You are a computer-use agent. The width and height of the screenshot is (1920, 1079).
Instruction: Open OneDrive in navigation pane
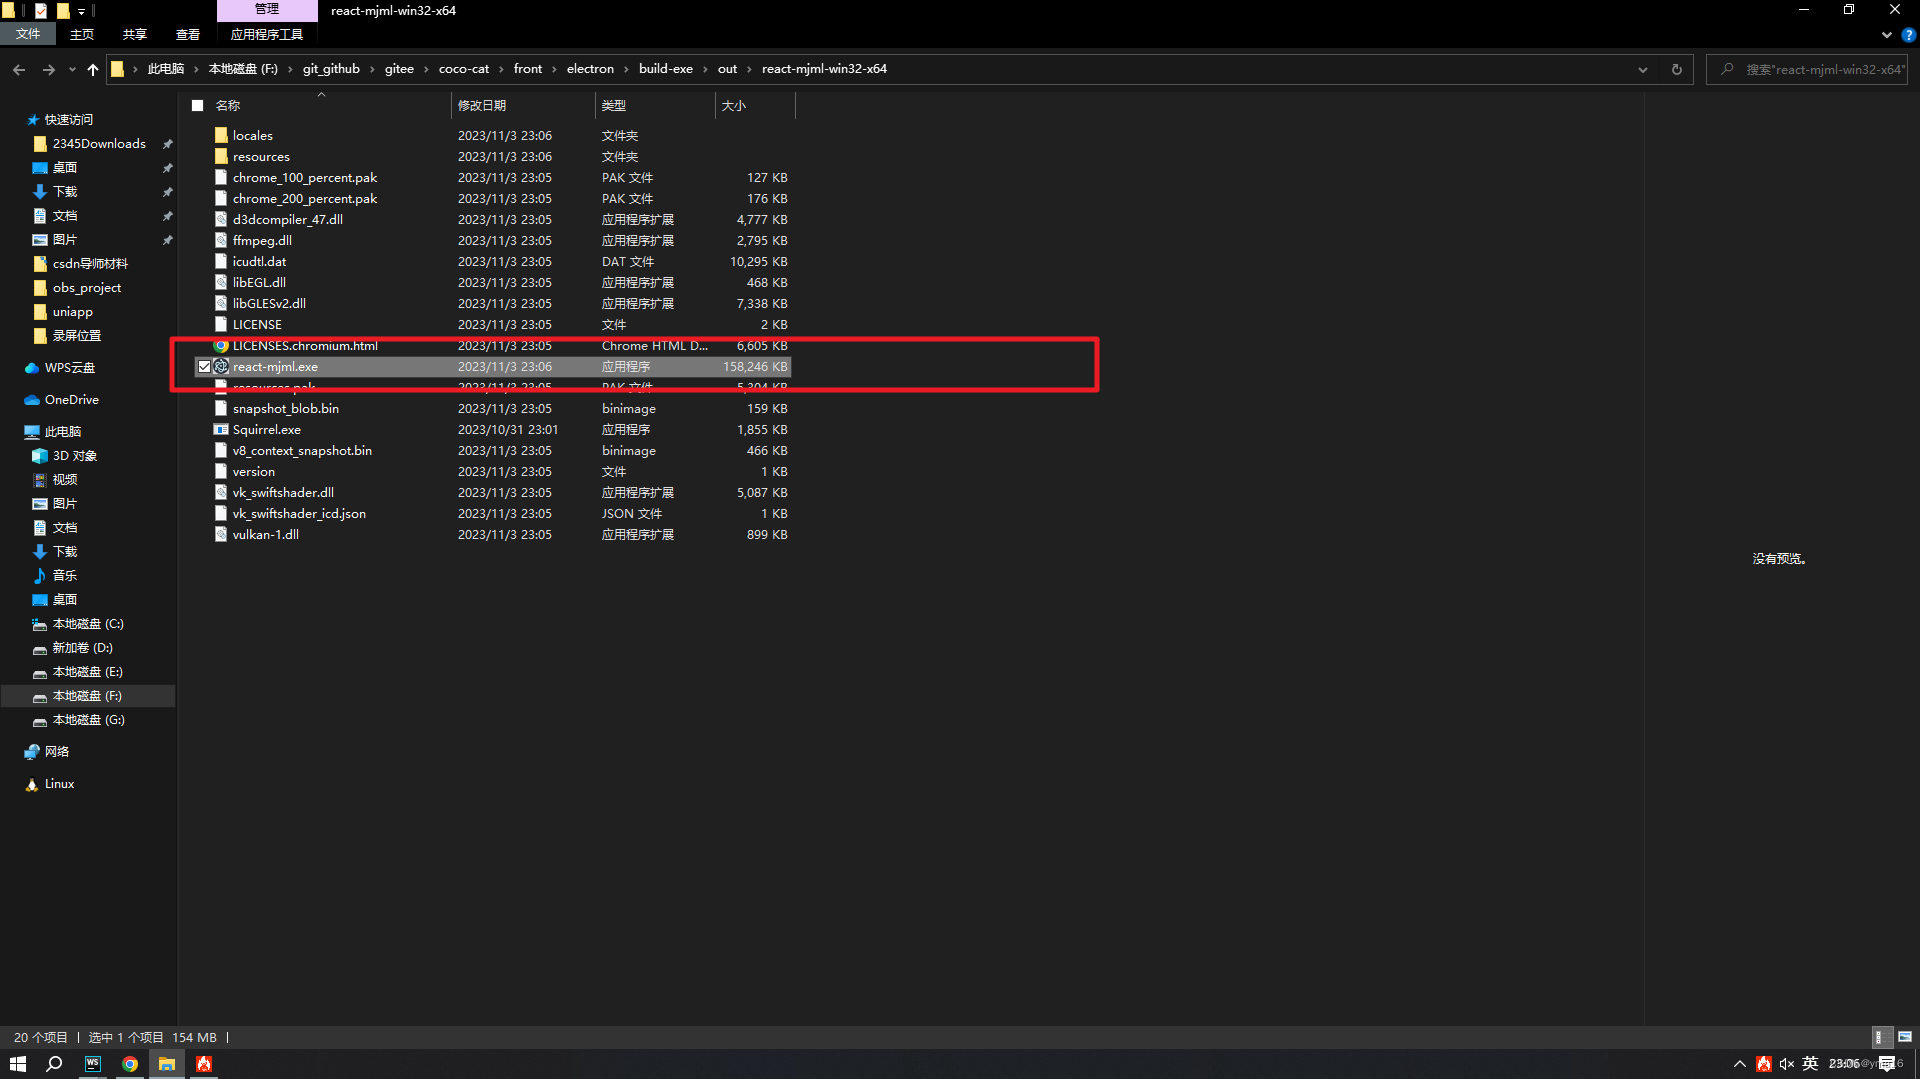pos(71,400)
